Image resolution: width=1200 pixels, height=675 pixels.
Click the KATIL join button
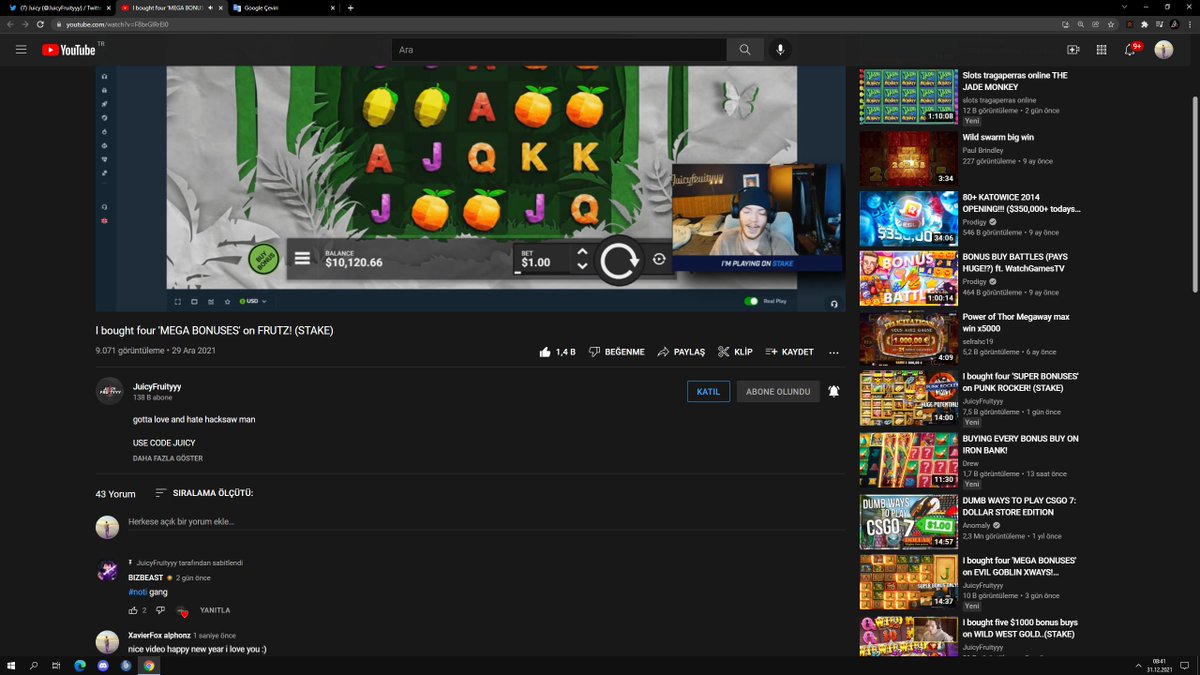[x=708, y=392]
